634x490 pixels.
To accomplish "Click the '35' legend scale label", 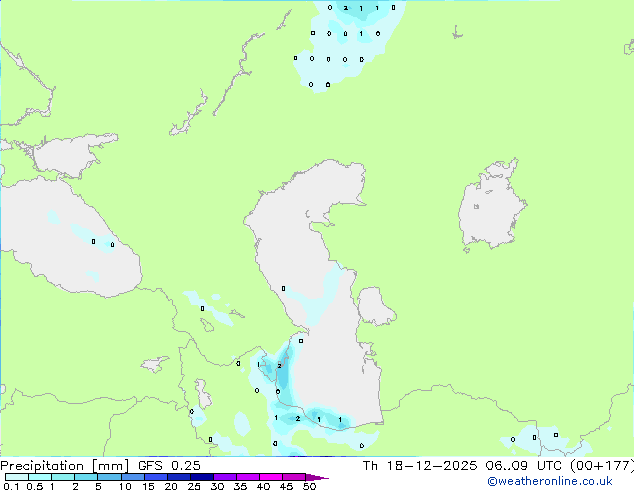I will (240, 486).
